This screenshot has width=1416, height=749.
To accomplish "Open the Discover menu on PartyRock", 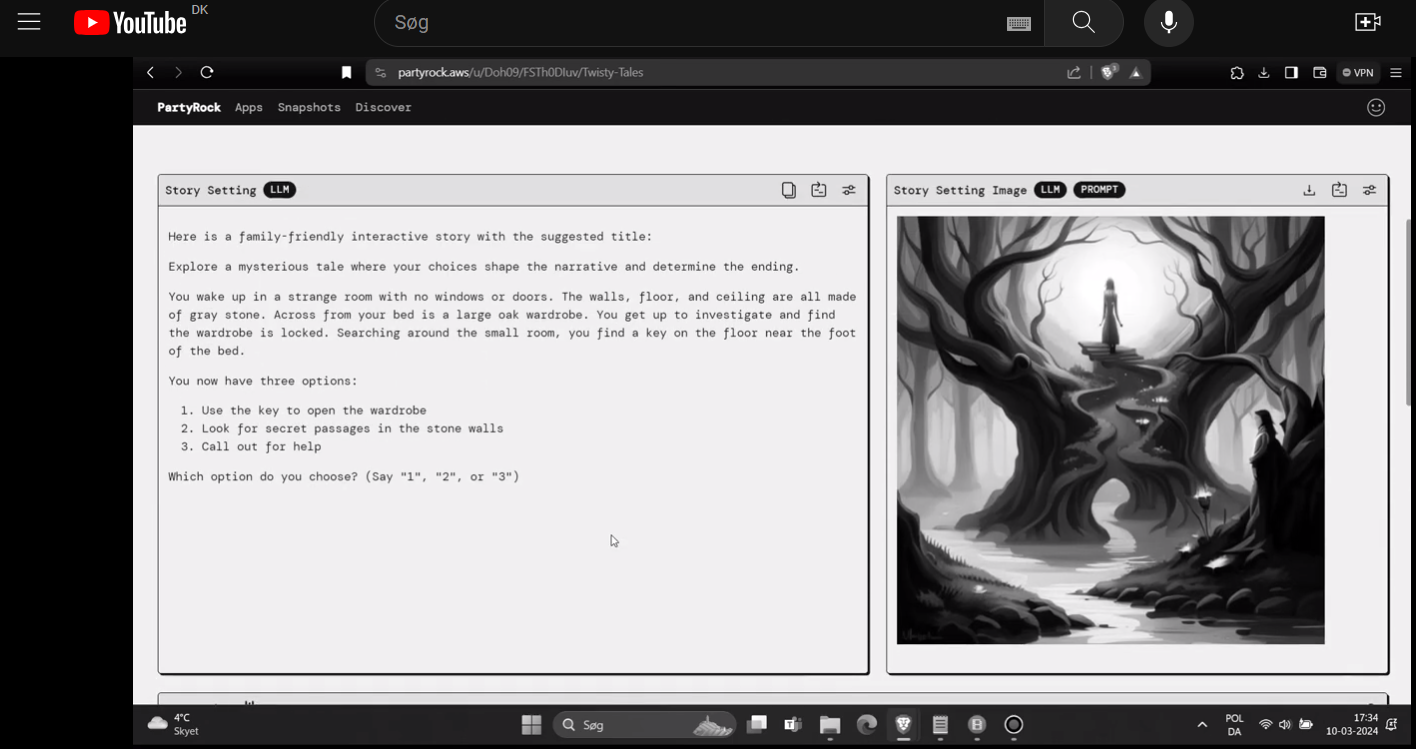I will click(x=383, y=107).
